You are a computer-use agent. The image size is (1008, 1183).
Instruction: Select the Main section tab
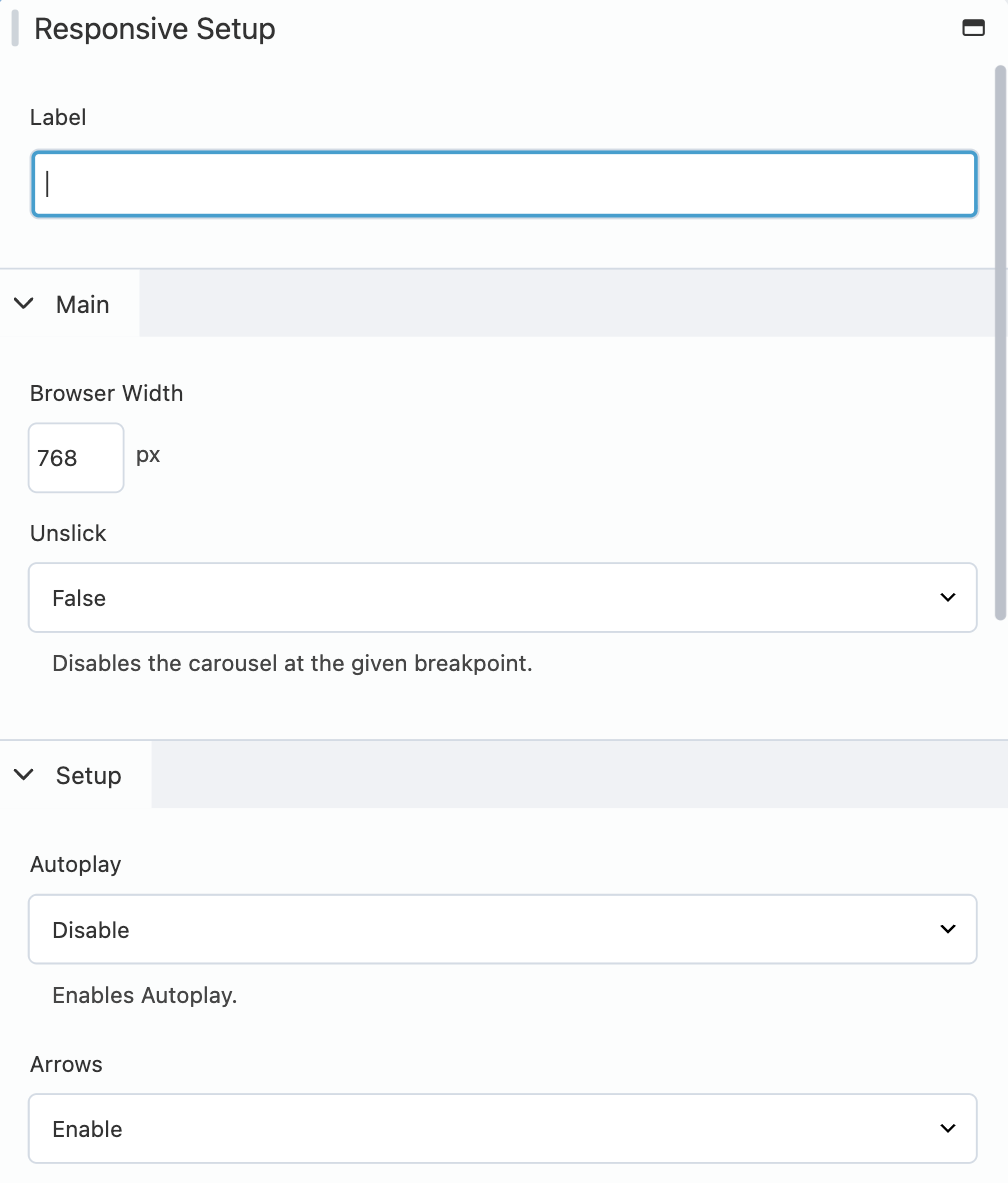click(x=69, y=303)
